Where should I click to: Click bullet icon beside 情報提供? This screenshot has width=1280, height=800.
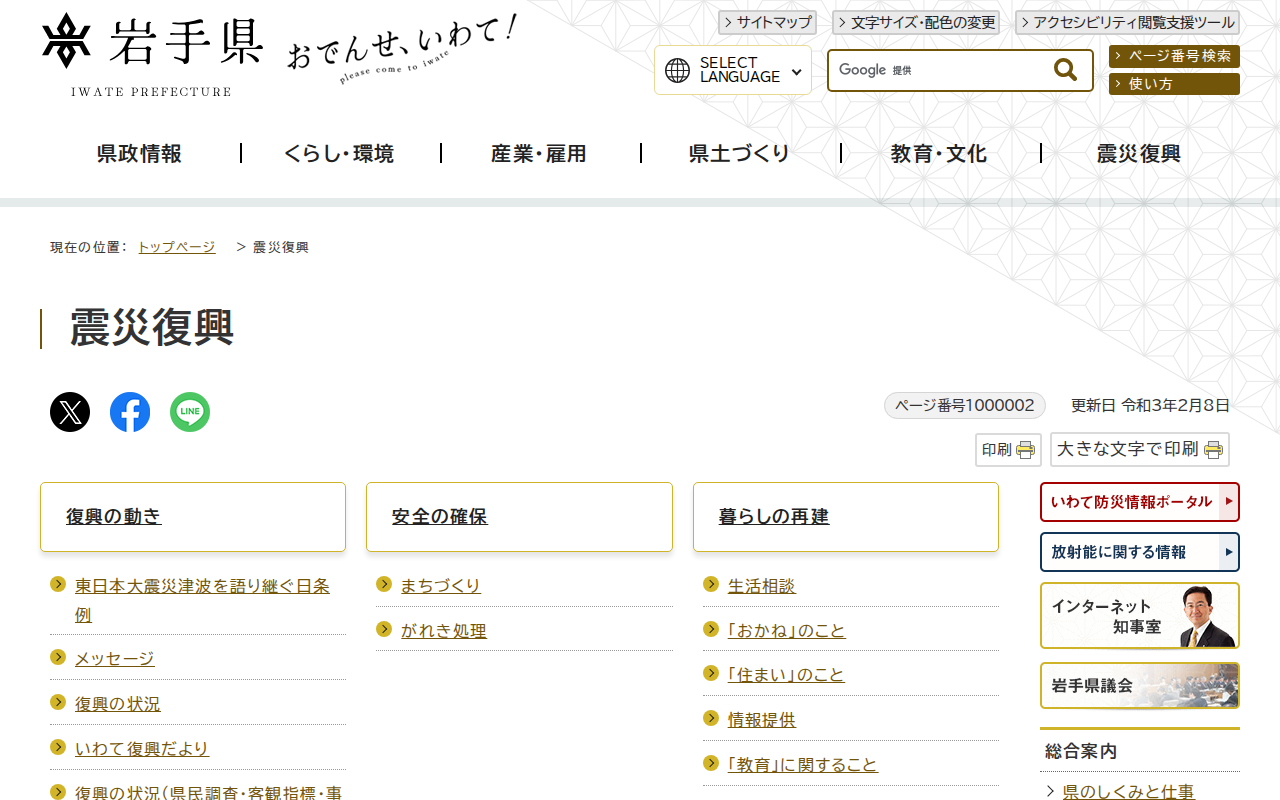coord(711,718)
